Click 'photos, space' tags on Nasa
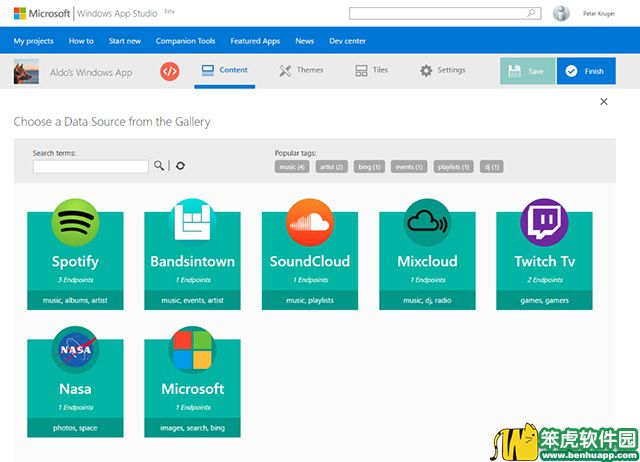This screenshot has height=462, width=640. [x=75, y=428]
